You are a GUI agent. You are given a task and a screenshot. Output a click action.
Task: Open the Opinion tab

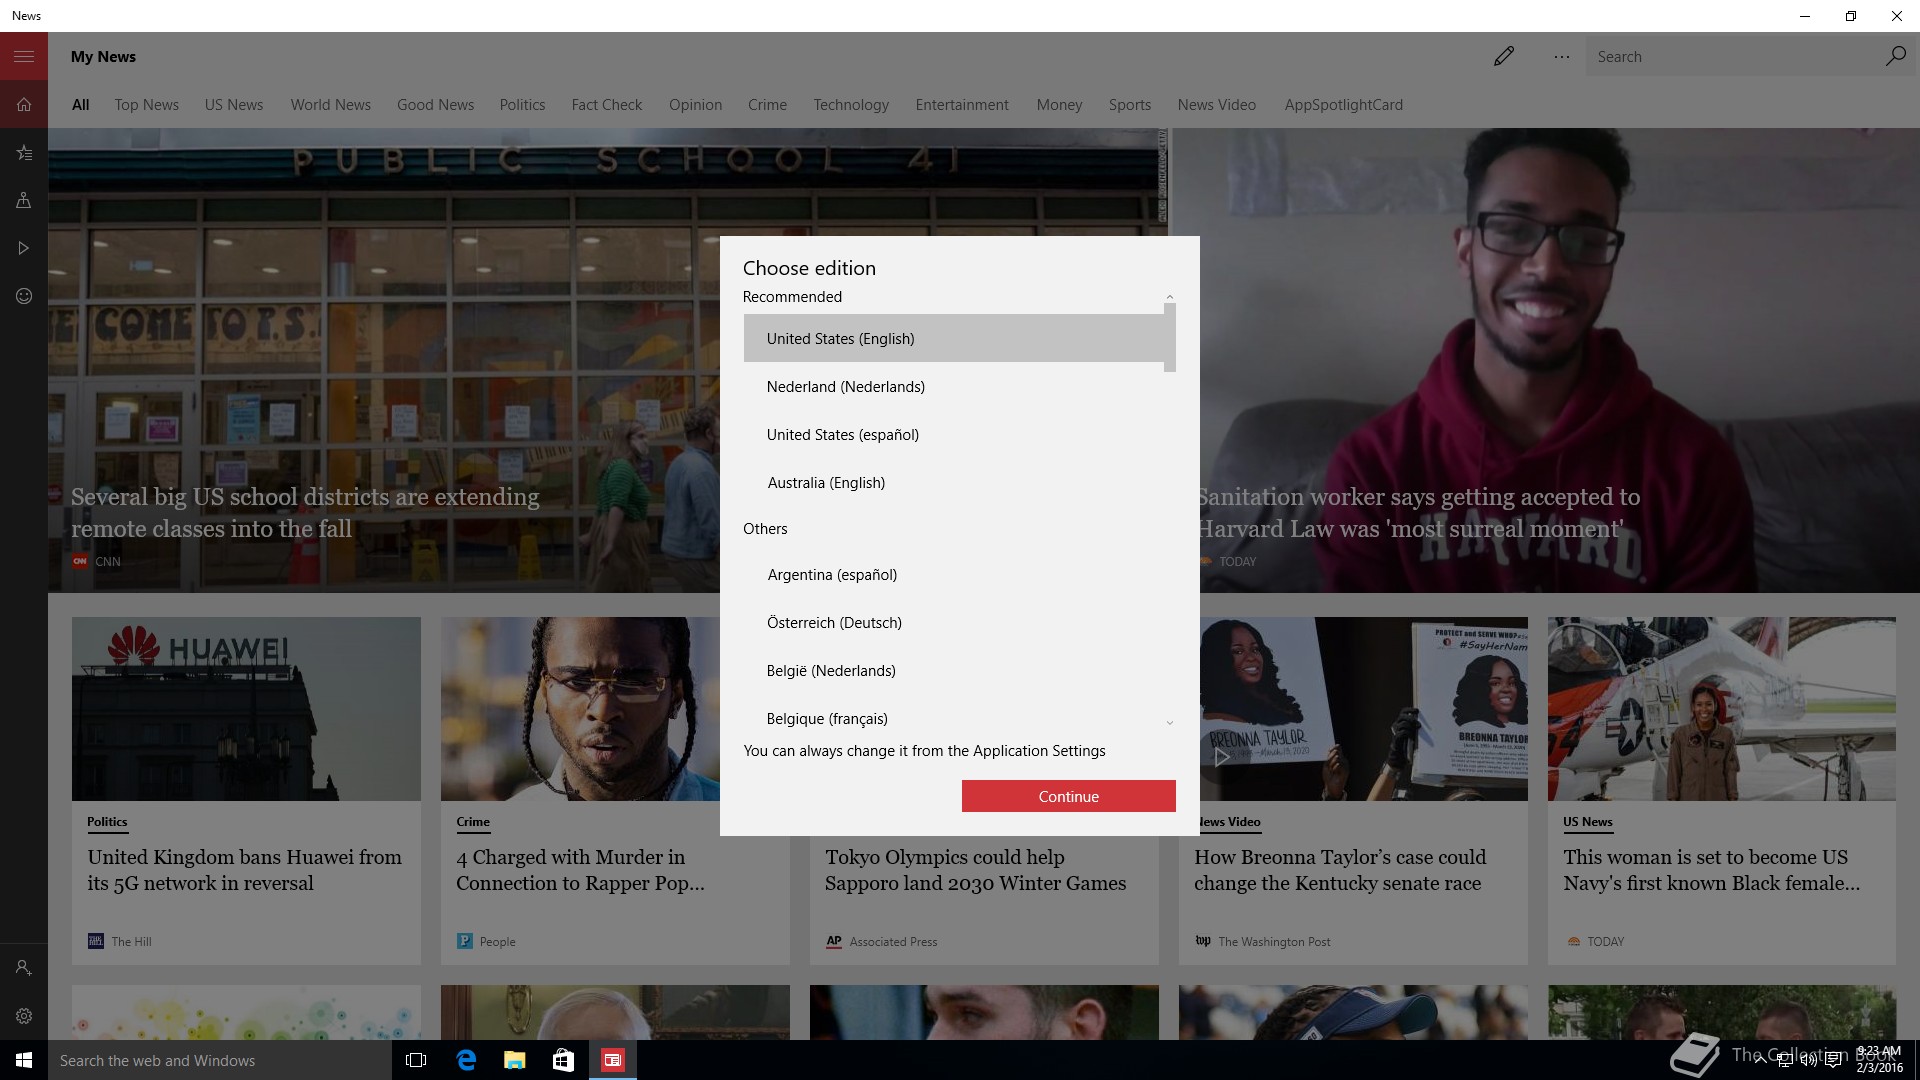click(x=695, y=105)
